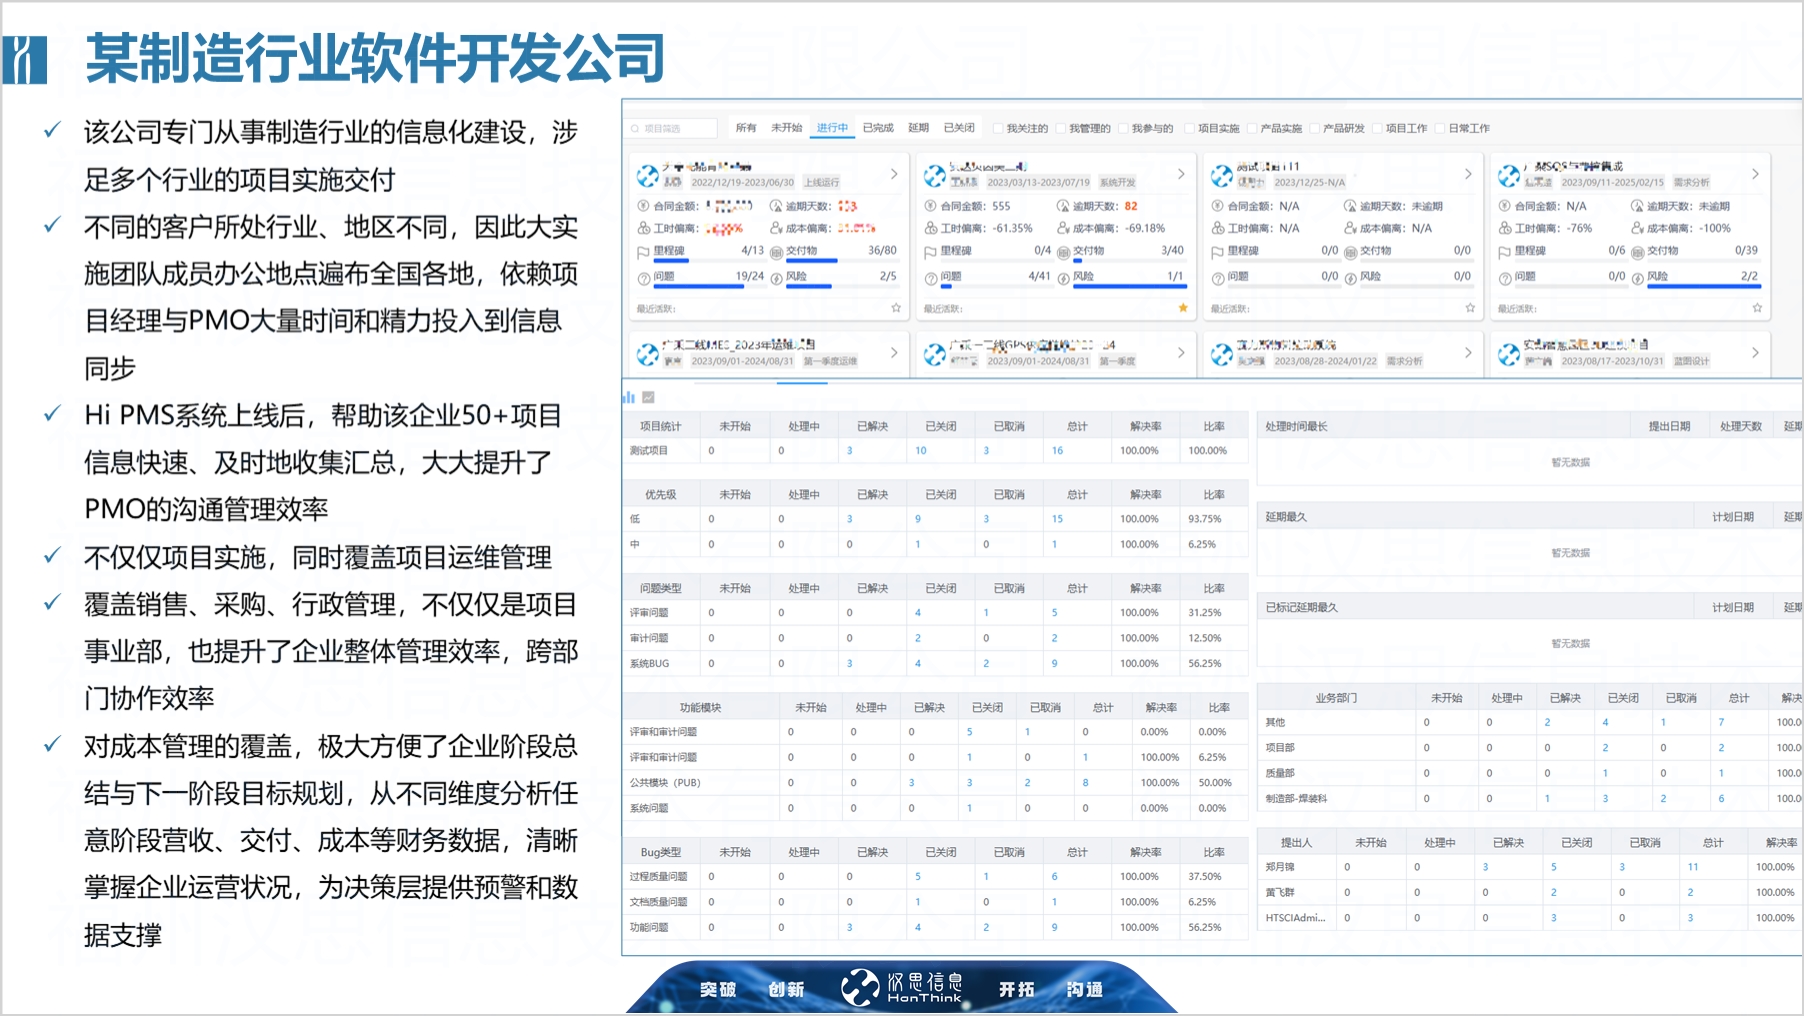This screenshot has width=1804, height=1016.
Task: Click the bar chart view icon
Action: click(629, 397)
